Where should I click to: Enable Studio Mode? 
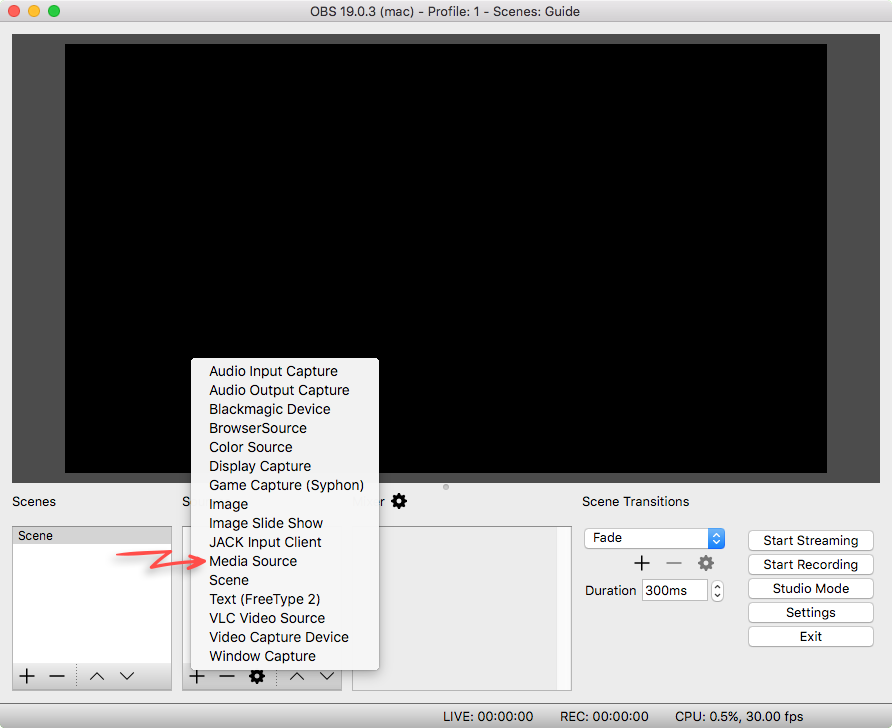point(811,589)
